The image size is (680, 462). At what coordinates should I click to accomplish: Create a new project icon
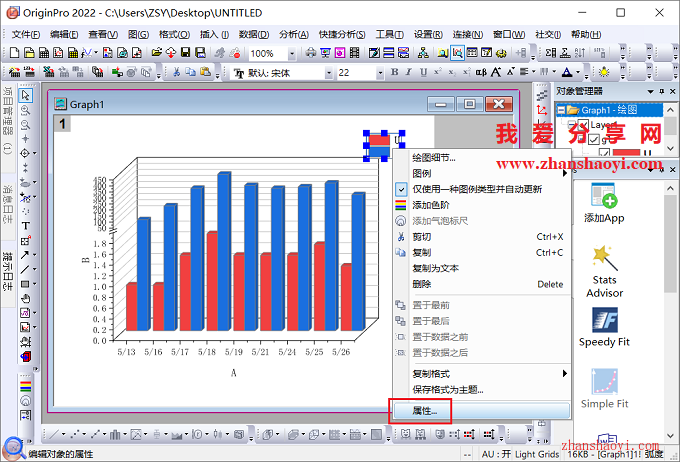click(14, 53)
